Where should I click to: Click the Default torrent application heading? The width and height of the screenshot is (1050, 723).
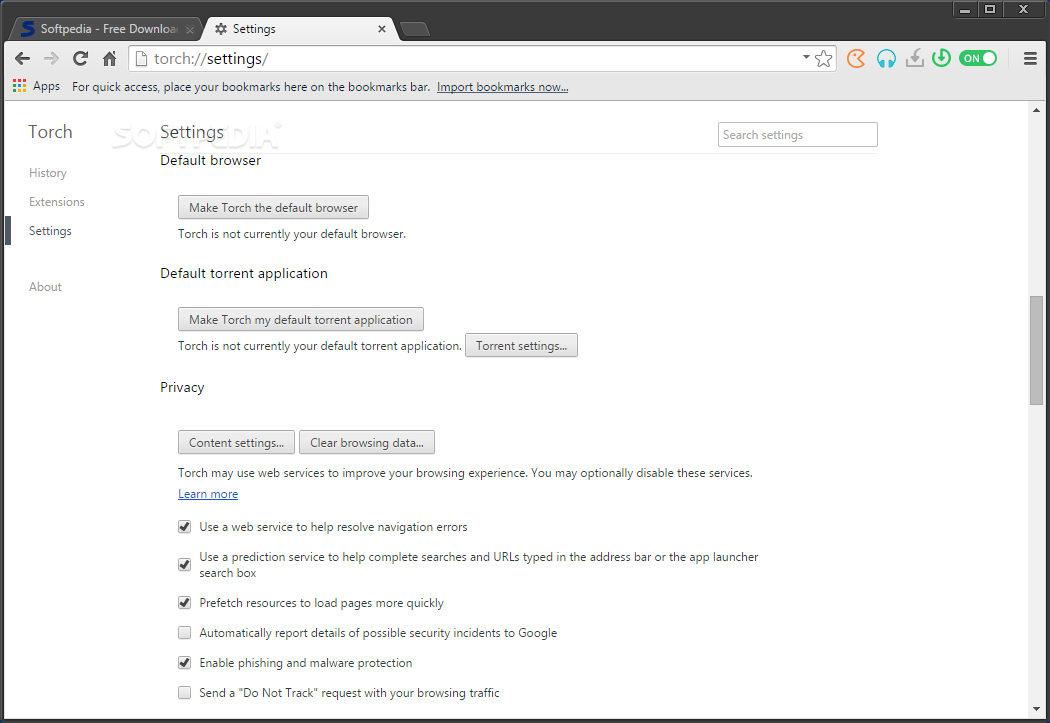(244, 273)
